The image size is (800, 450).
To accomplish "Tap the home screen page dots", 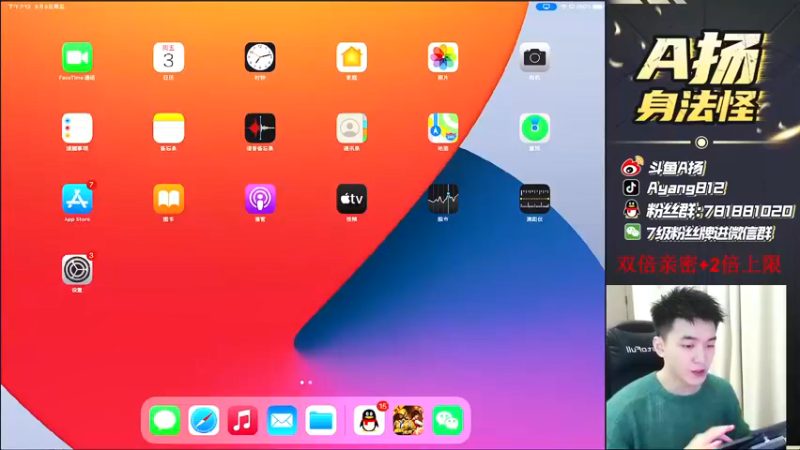I will coord(306,382).
